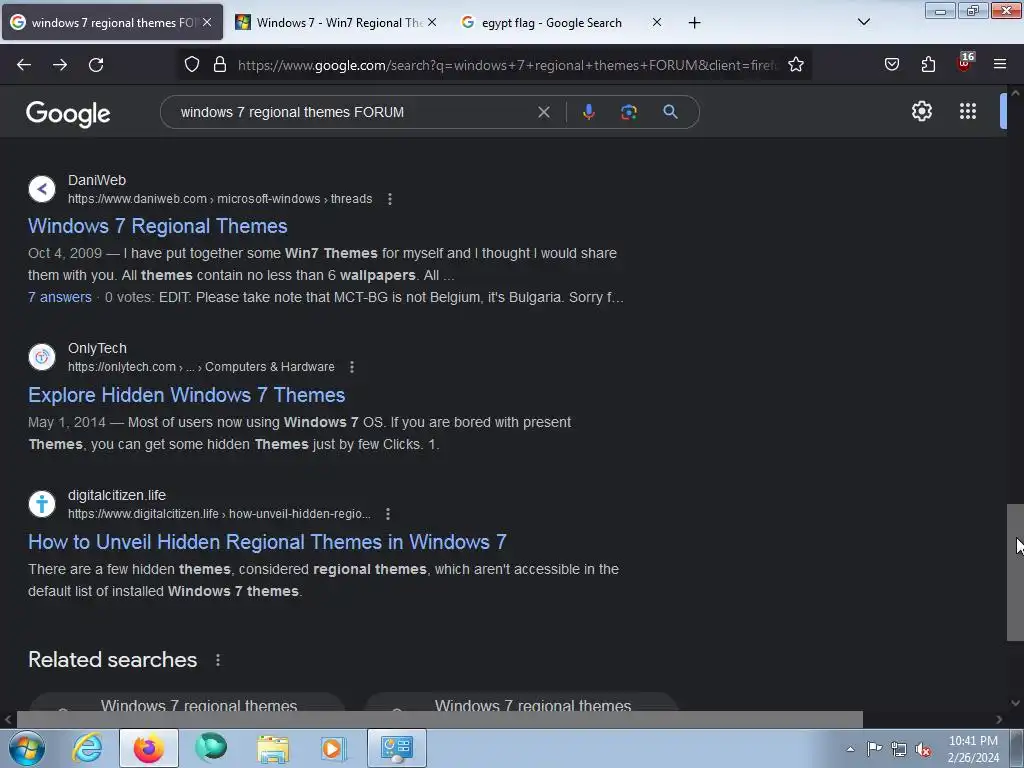Click the digitalcitizen.life site favicon
Screen dimensions: 1024x768
(42, 504)
